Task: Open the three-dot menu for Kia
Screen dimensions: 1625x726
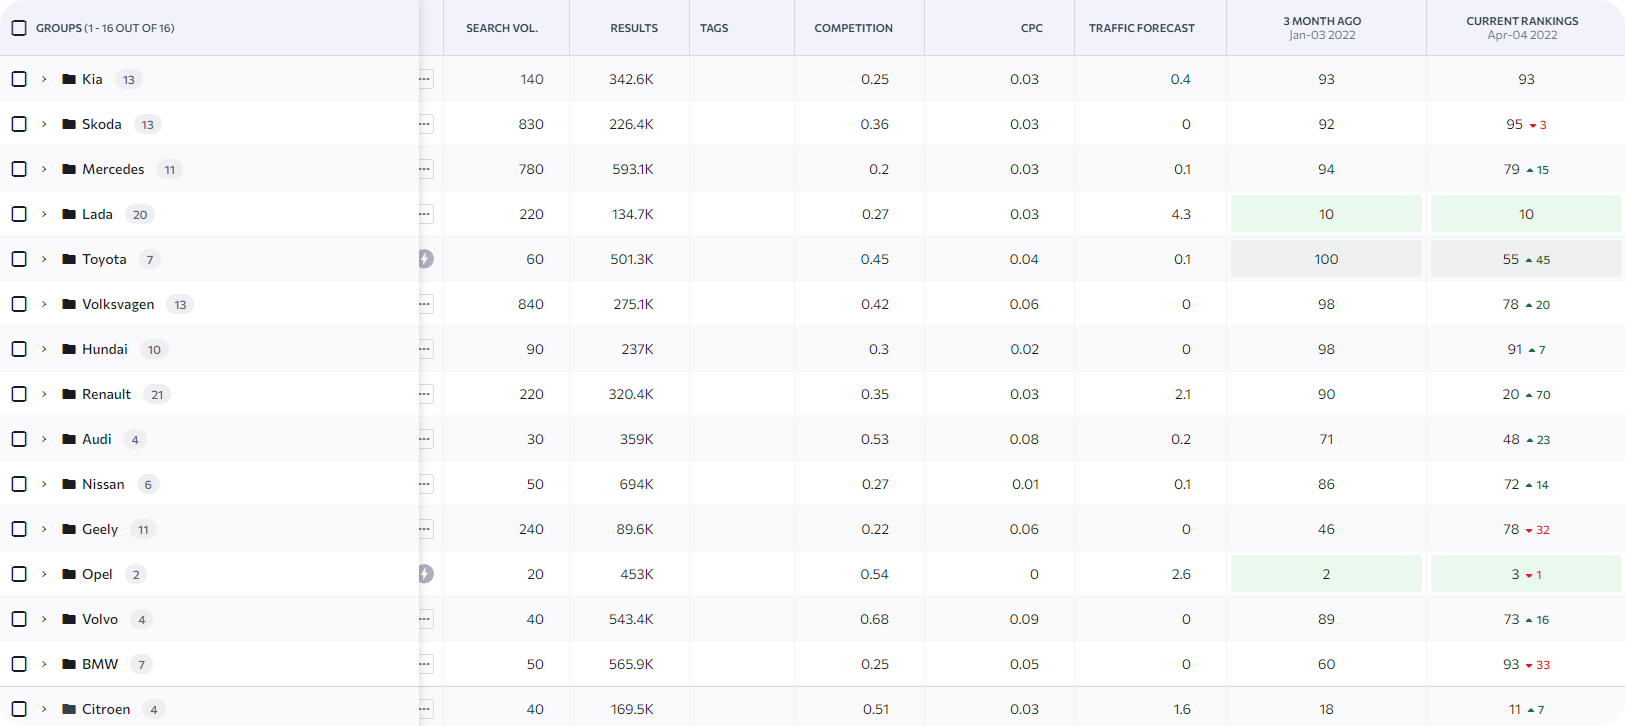Action: coord(426,79)
